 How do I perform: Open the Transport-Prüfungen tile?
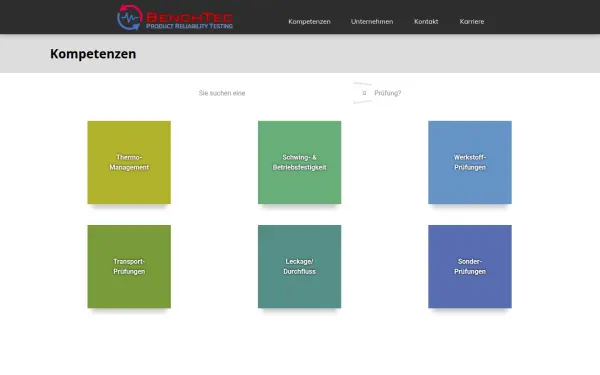[x=129, y=266]
